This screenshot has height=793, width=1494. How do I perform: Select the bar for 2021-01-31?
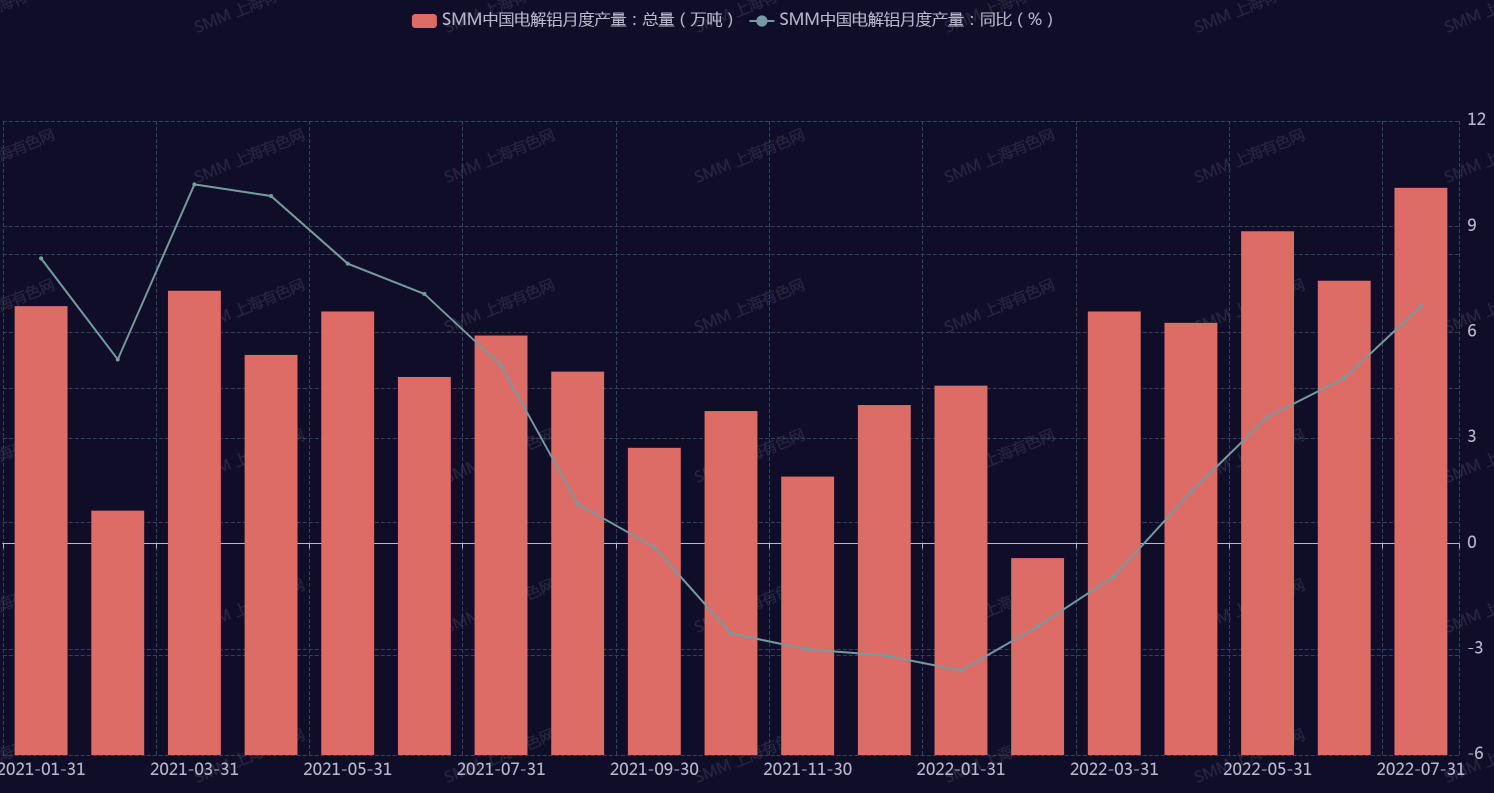(41, 530)
